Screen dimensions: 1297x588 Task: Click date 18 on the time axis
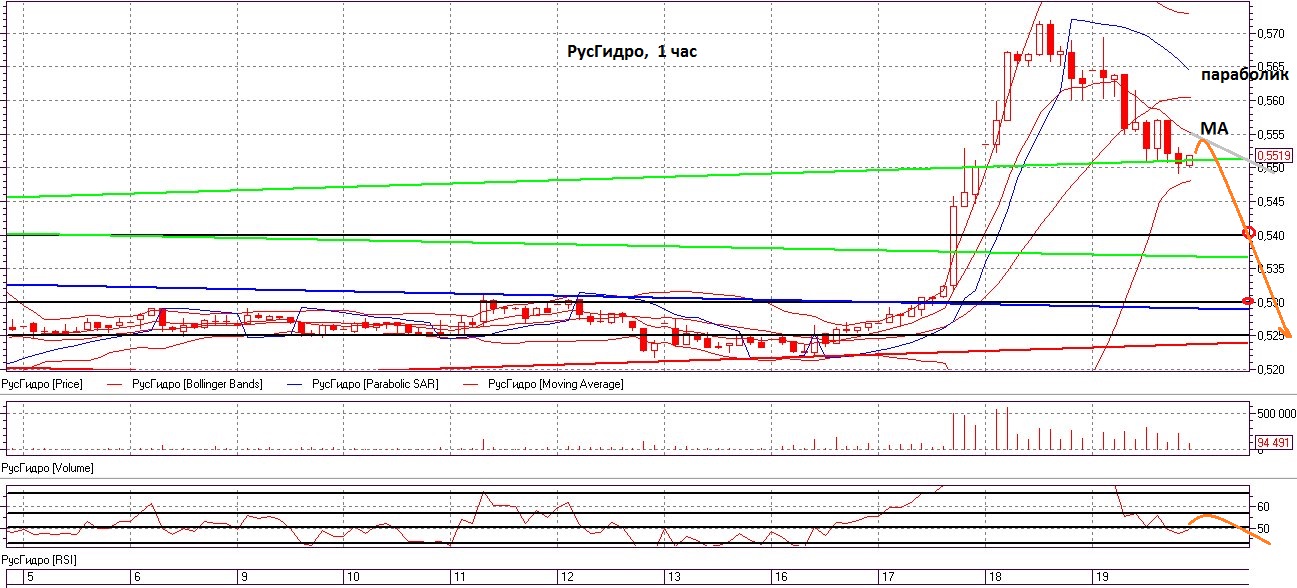tap(996, 577)
